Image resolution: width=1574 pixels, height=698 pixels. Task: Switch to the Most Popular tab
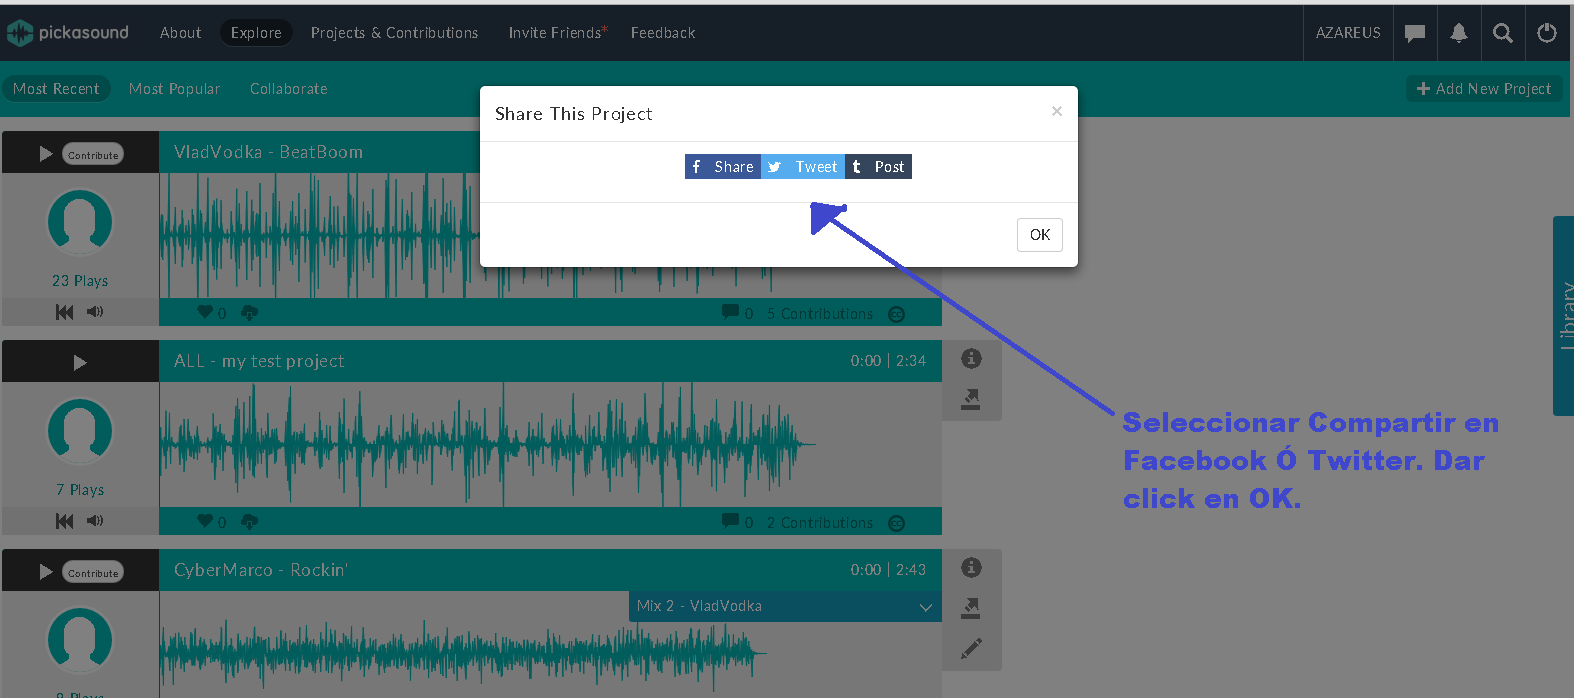click(x=174, y=89)
